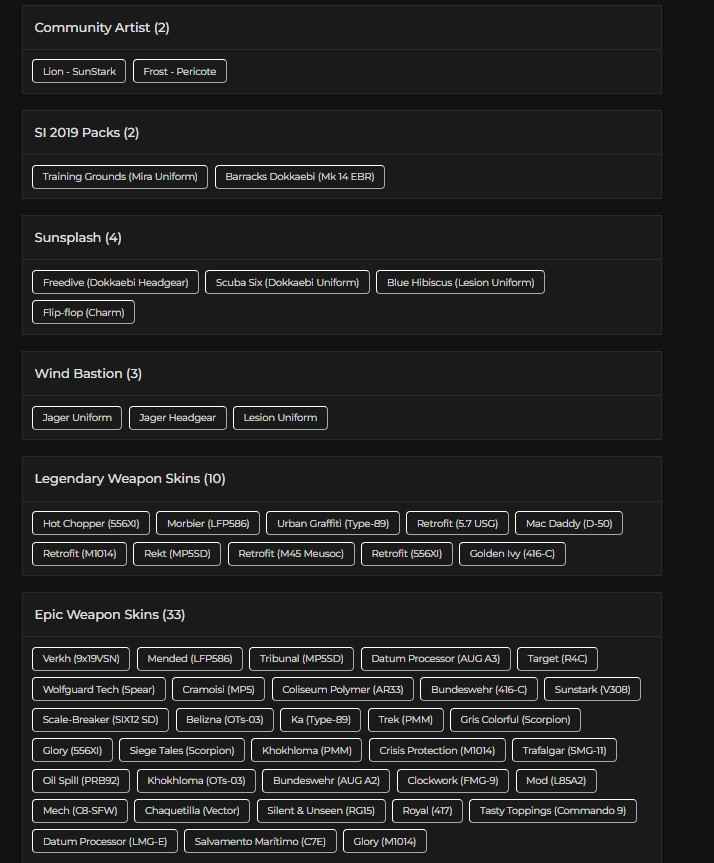Click the Lion - SunStark tag
714x863 pixels.
point(79,71)
